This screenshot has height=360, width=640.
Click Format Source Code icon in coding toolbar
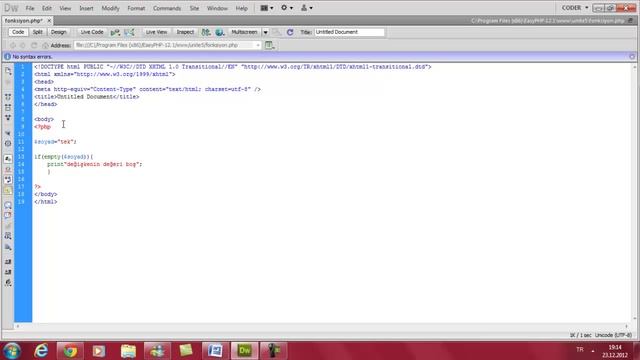coord(8,282)
